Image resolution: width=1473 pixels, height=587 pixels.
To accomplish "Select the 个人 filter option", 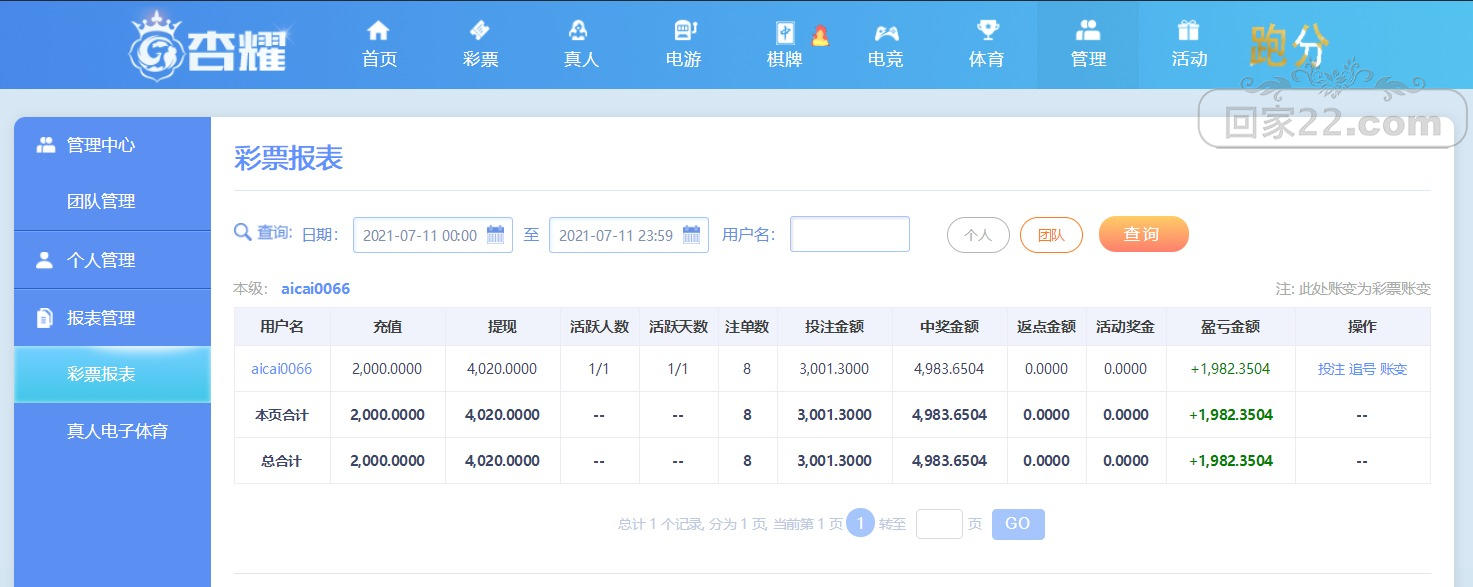I will point(978,235).
